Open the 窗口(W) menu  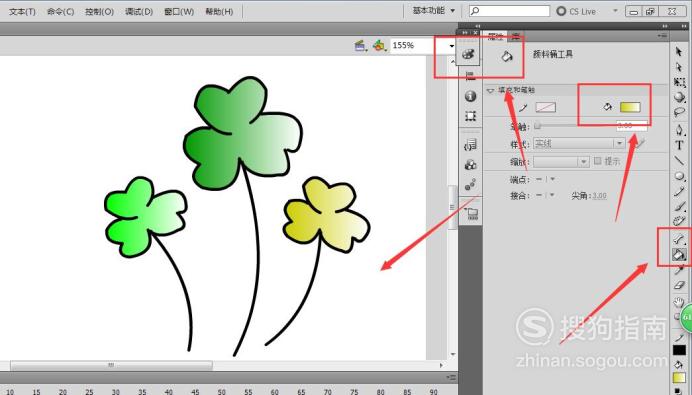pos(179,11)
